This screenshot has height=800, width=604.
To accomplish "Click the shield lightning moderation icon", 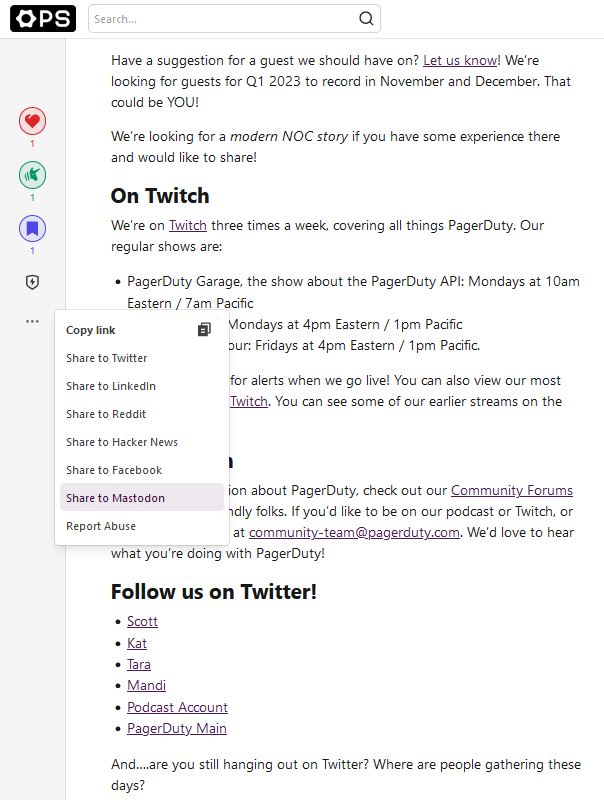I will (x=32, y=282).
